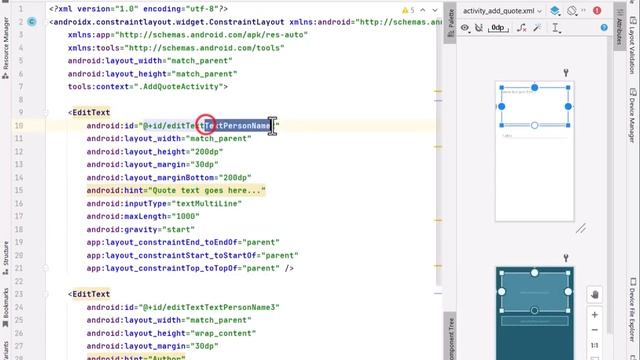The image size is (640, 360).
Task: Open the design surface layers dropdown
Action: click(x=555, y=11)
